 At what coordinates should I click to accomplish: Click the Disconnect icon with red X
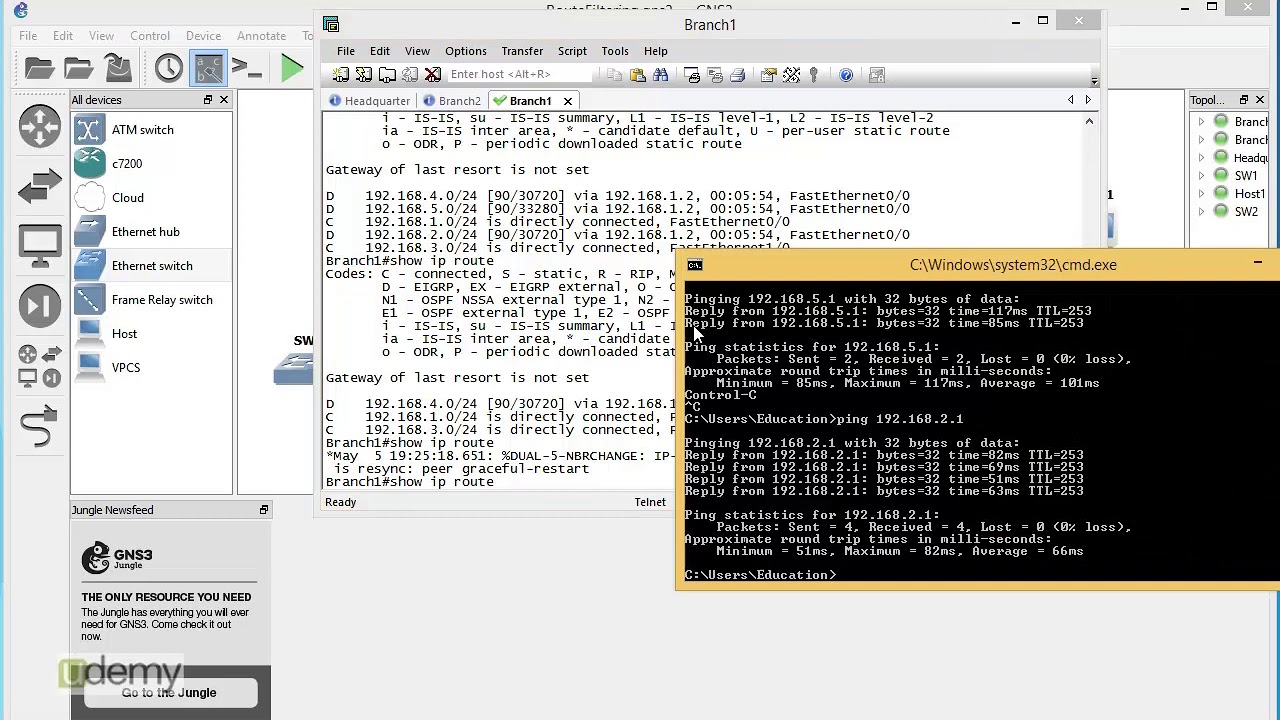pyautogui.click(x=433, y=75)
